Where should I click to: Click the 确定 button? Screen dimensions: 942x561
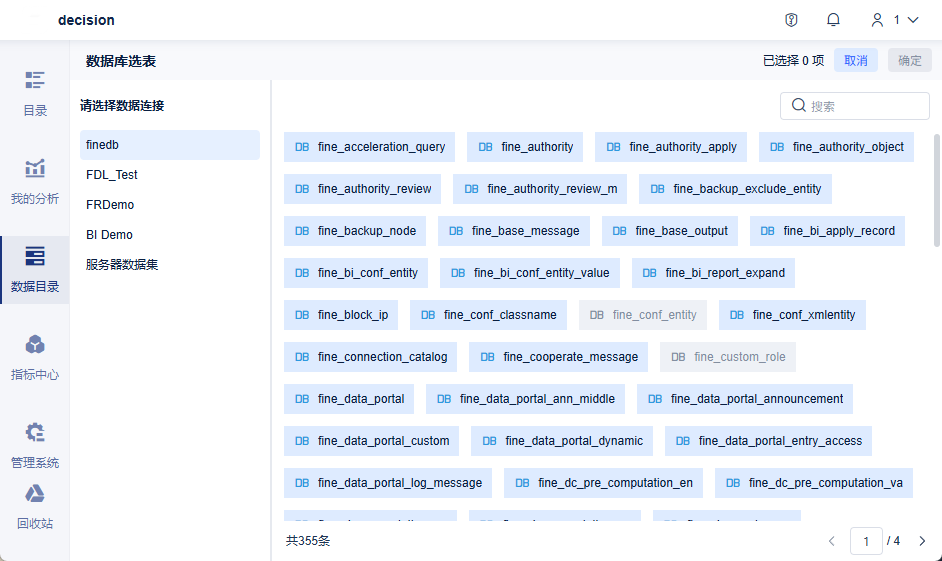(910, 61)
